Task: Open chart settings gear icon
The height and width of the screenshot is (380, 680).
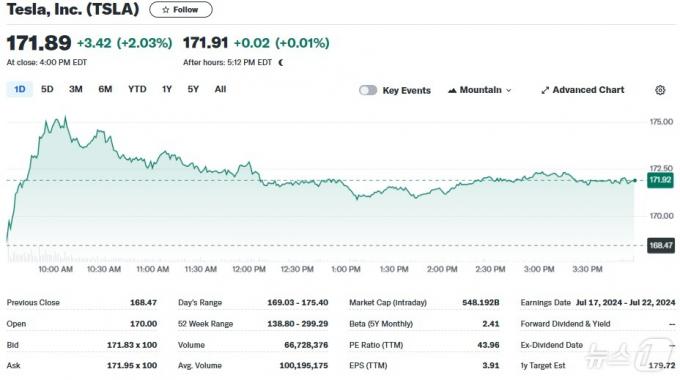Action: pyautogui.click(x=660, y=90)
